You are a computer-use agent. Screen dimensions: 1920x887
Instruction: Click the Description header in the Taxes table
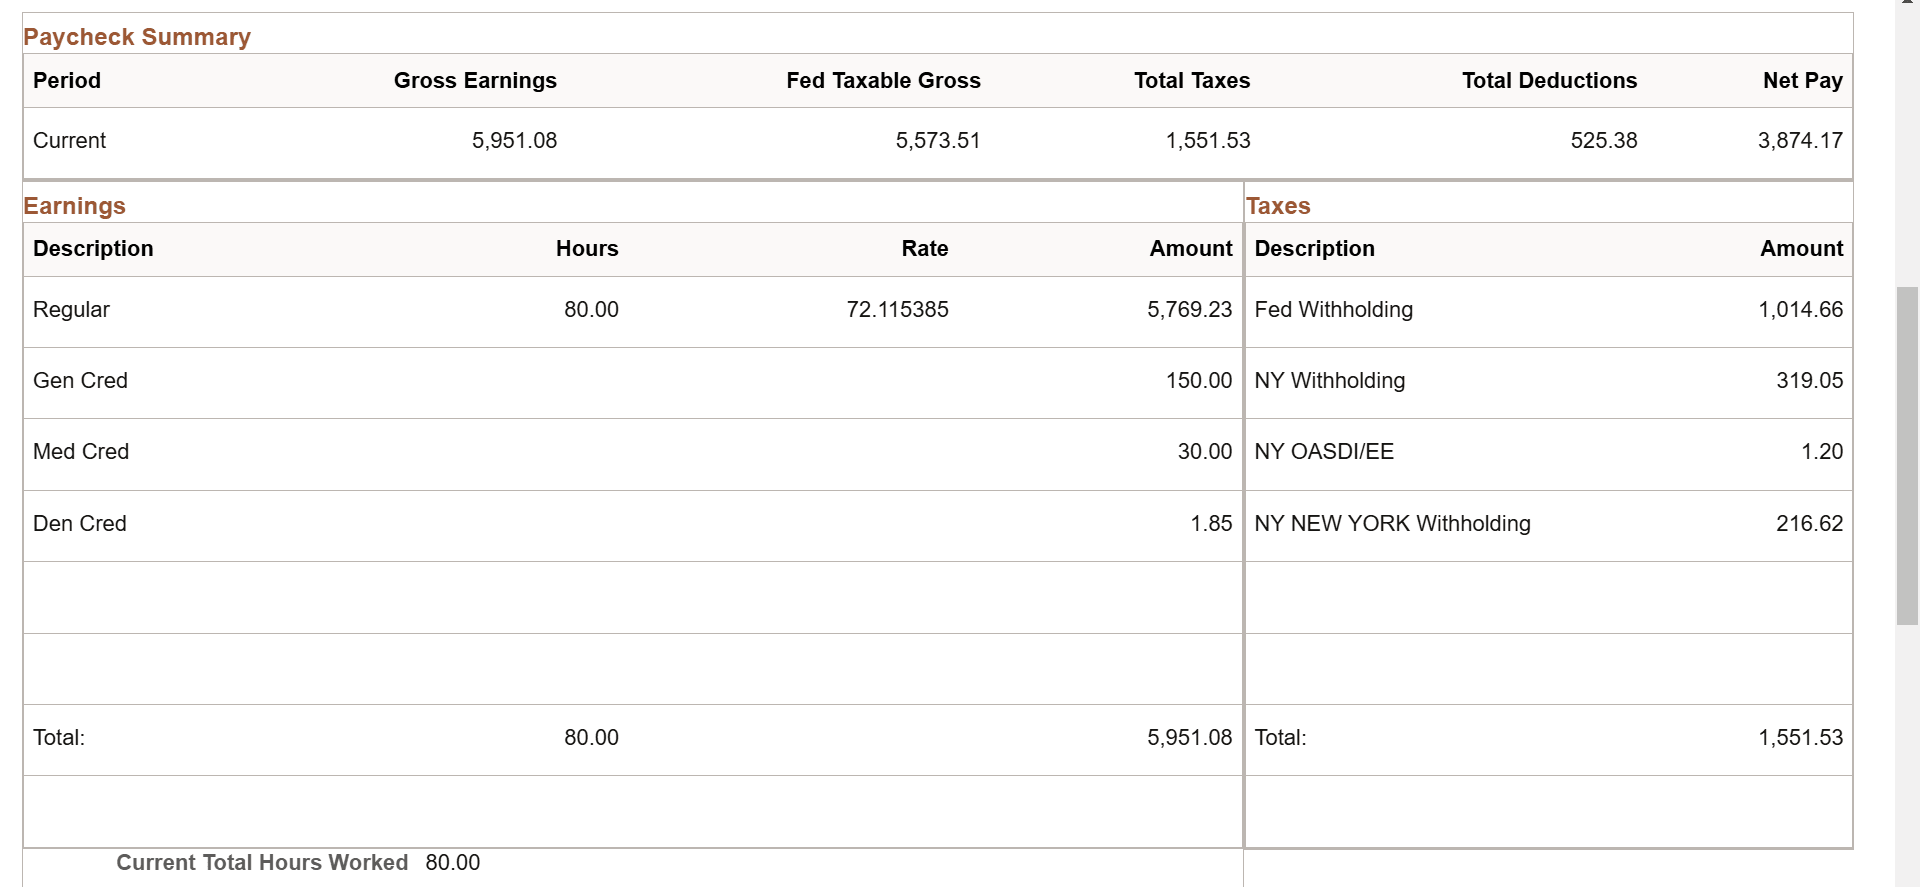pyautogui.click(x=1314, y=249)
